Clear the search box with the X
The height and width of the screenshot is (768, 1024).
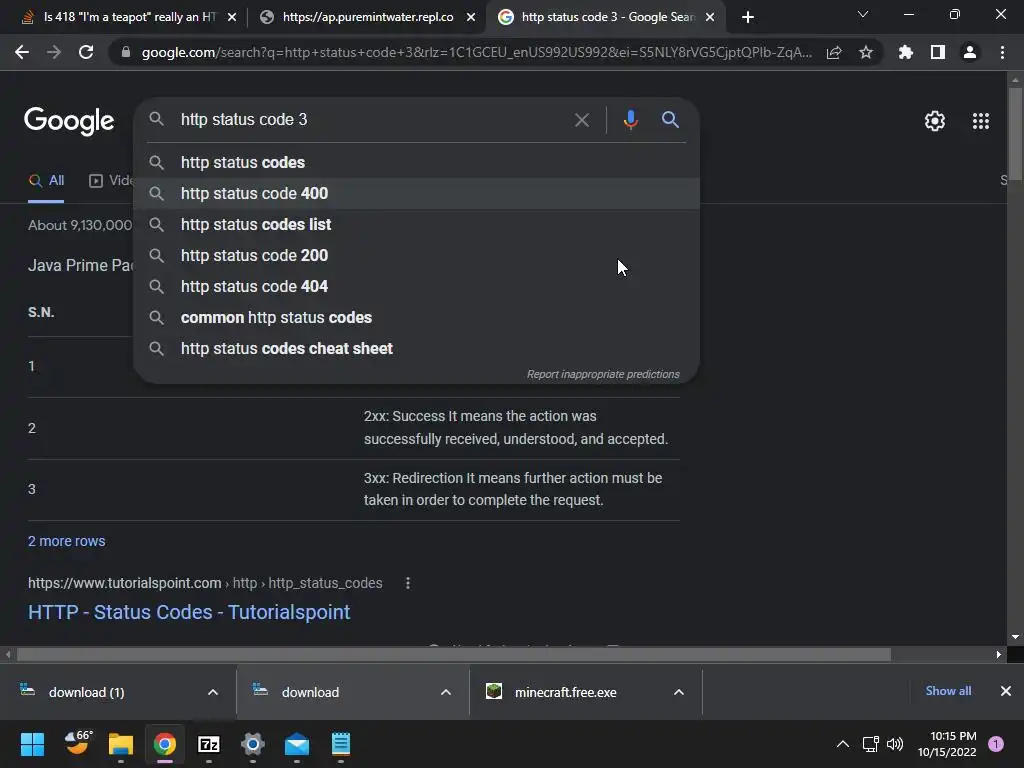click(x=581, y=120)
